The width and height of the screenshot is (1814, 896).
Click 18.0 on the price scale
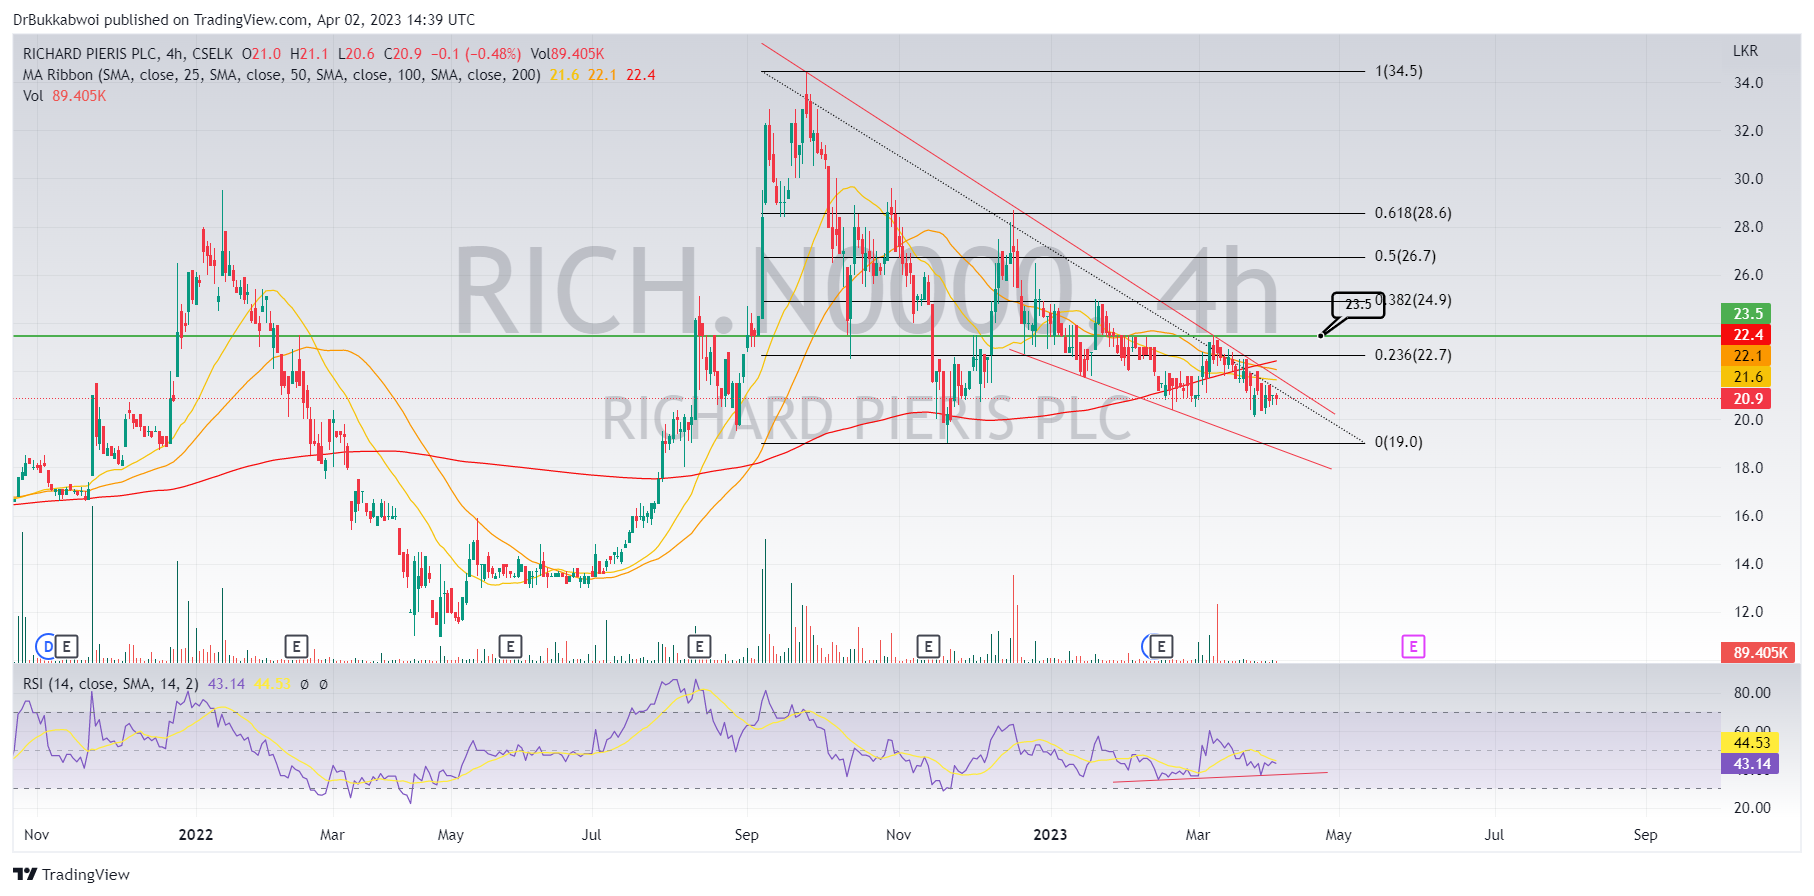1748,468
